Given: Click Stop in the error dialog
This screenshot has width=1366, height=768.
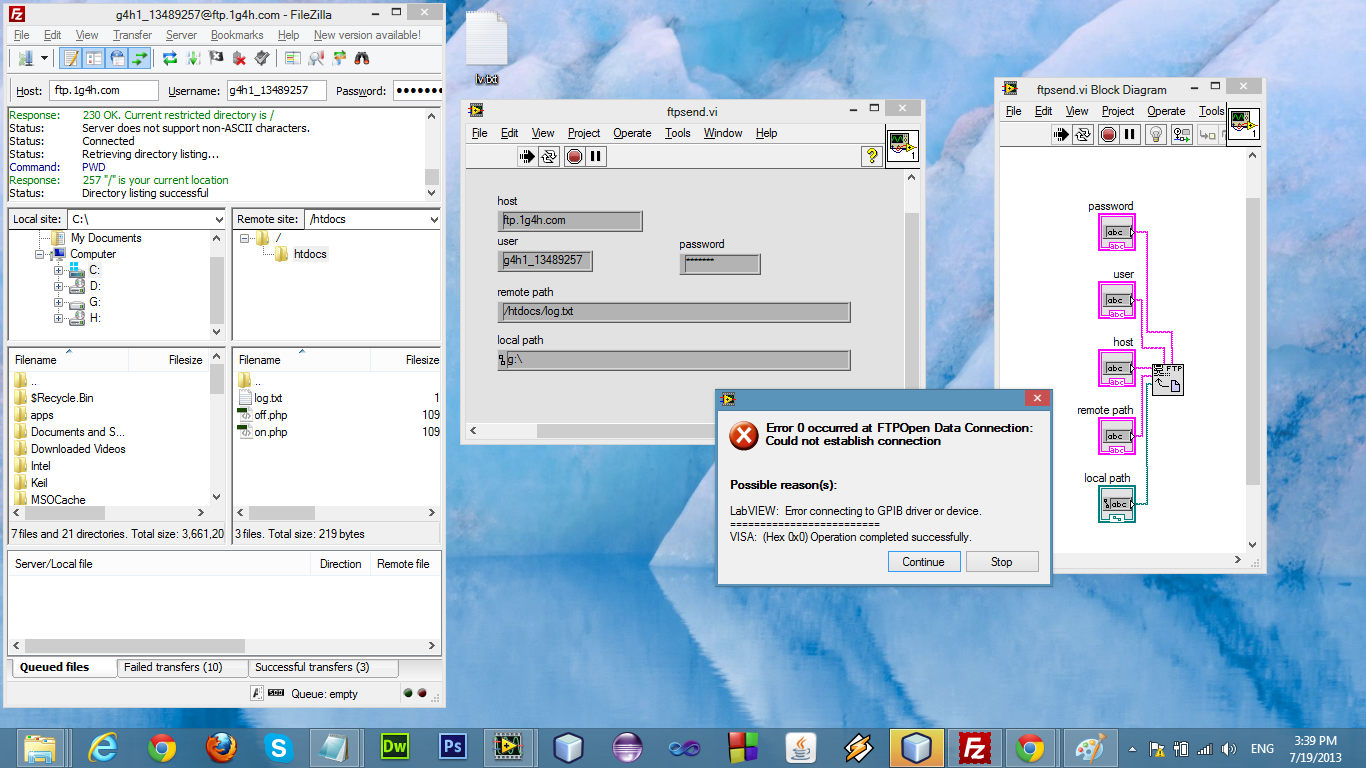Looking at the screenshot, I should pos(1002,562).
